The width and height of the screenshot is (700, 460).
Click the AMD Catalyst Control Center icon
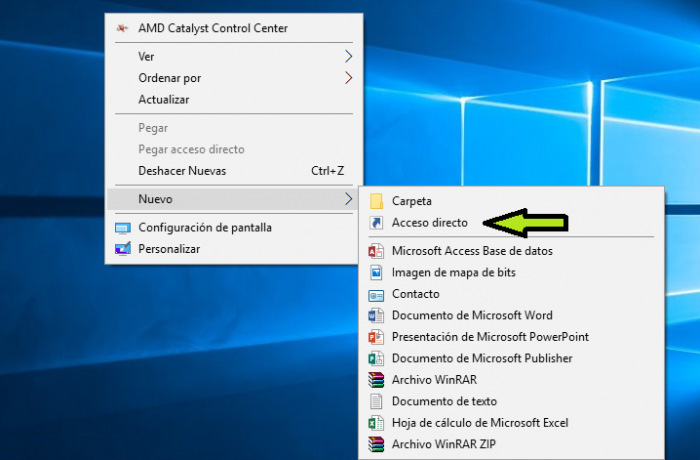122,28
